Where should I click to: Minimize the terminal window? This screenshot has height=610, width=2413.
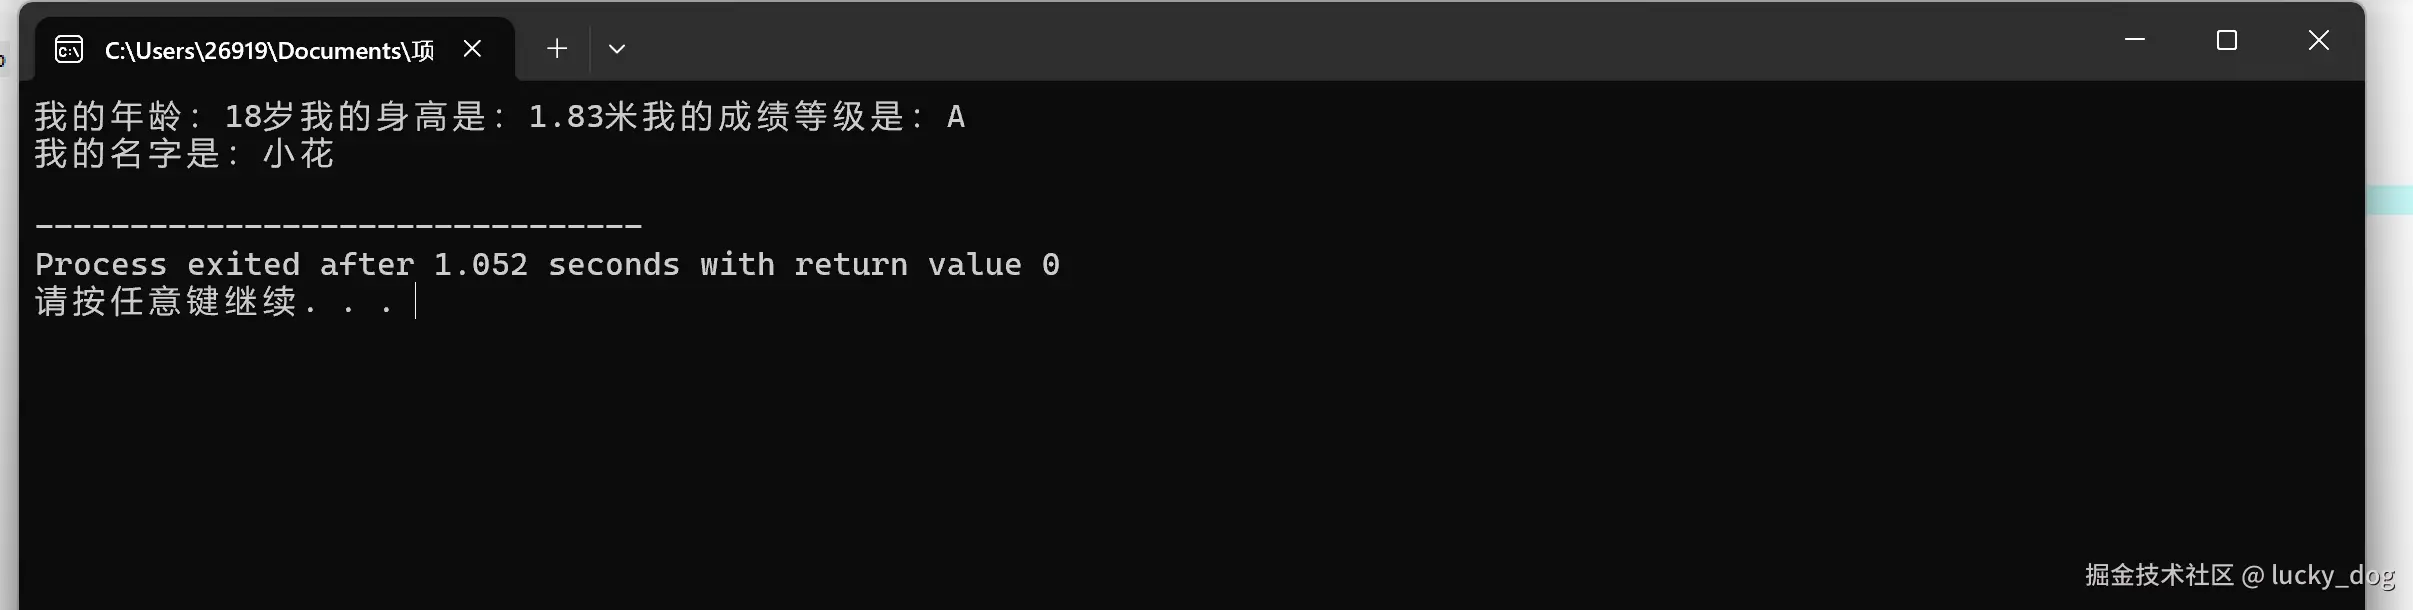click(2134, 40)
